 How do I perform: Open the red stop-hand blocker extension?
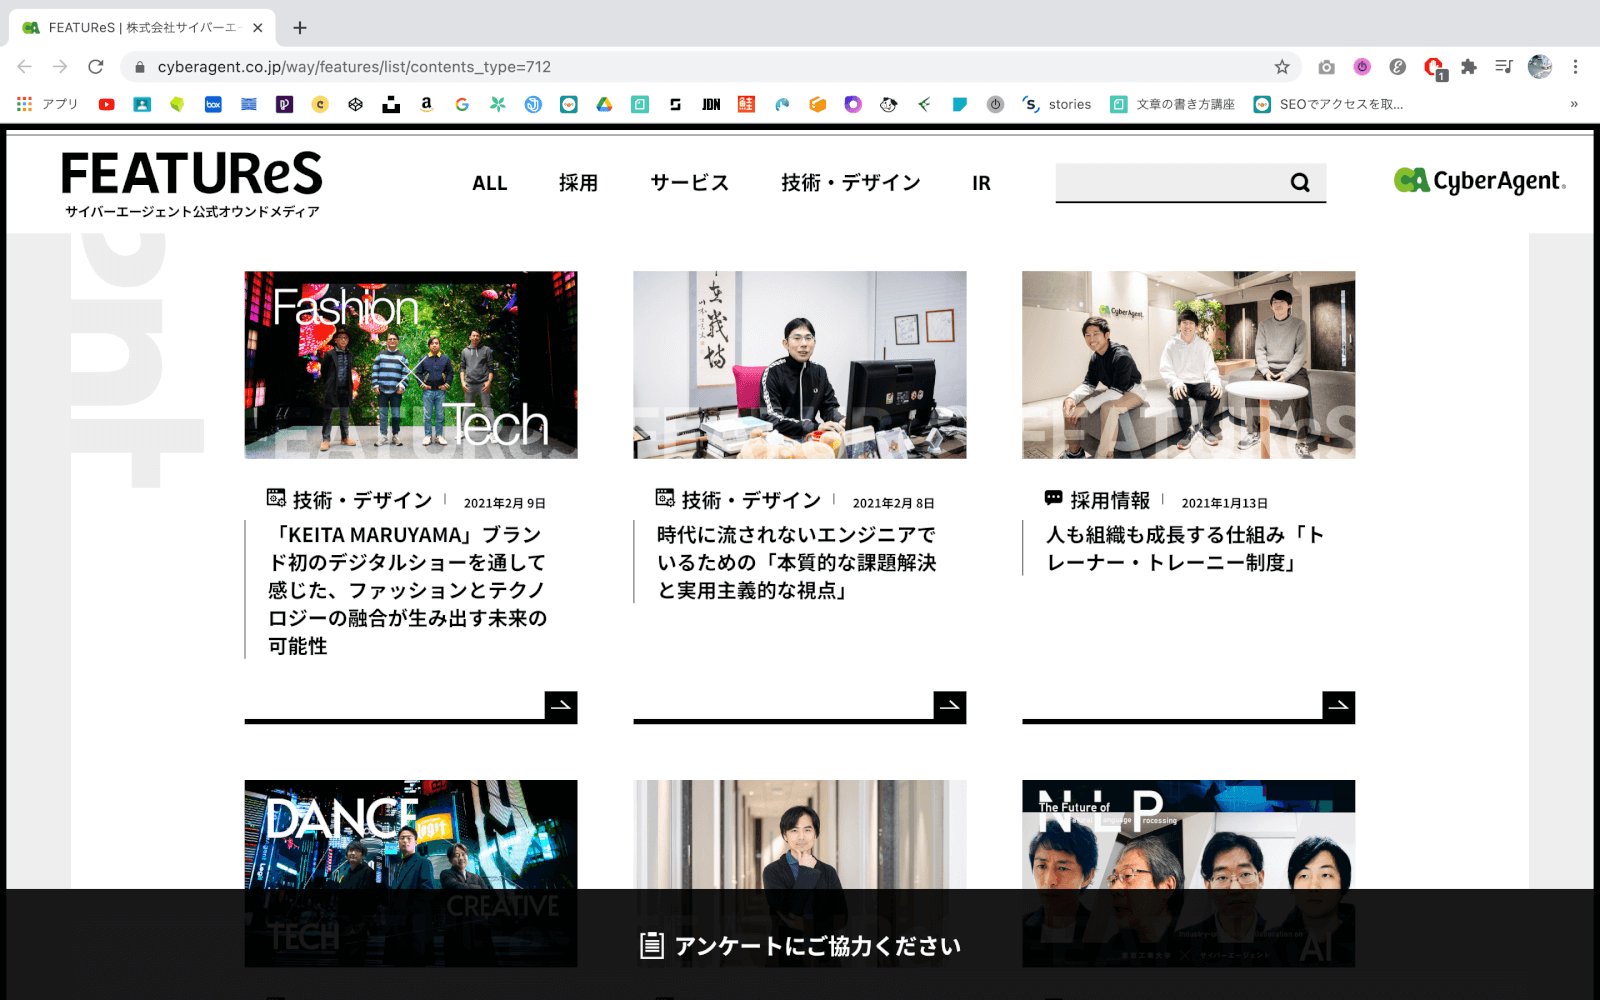(x=1434, y=67)
